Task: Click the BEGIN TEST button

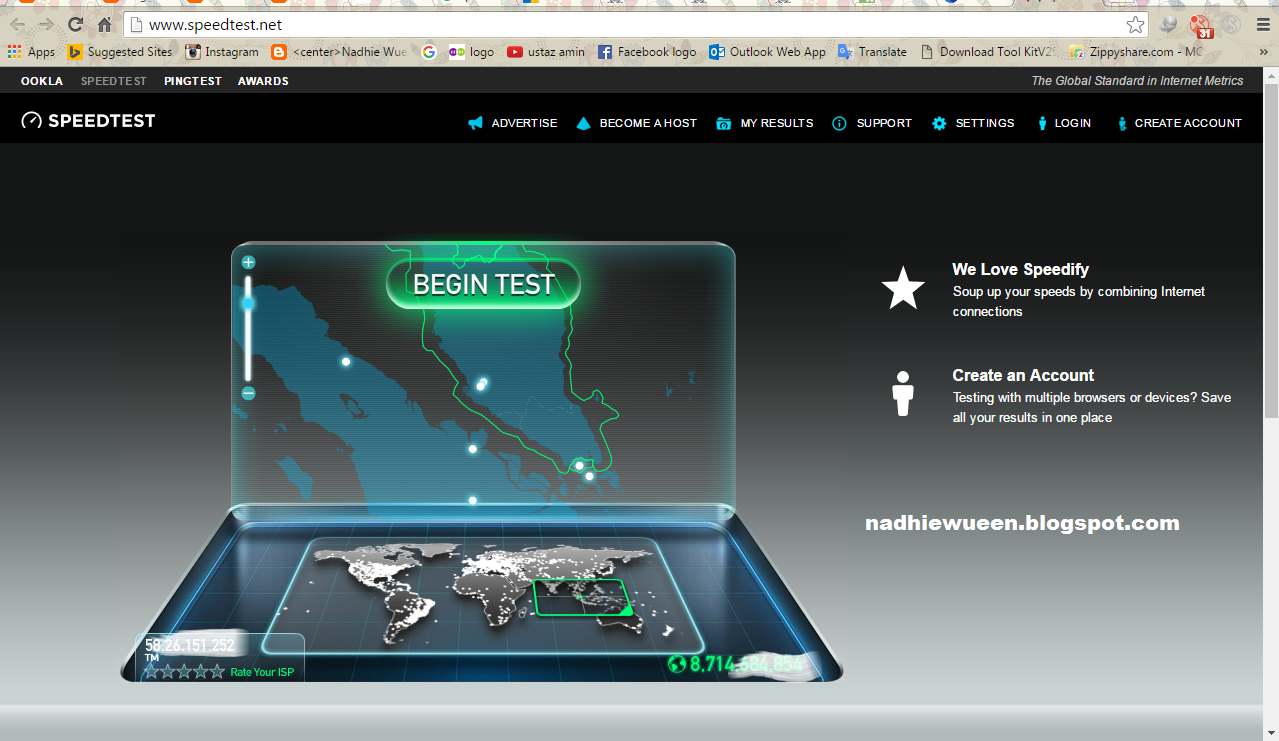Action: click(x=483, y=284)
